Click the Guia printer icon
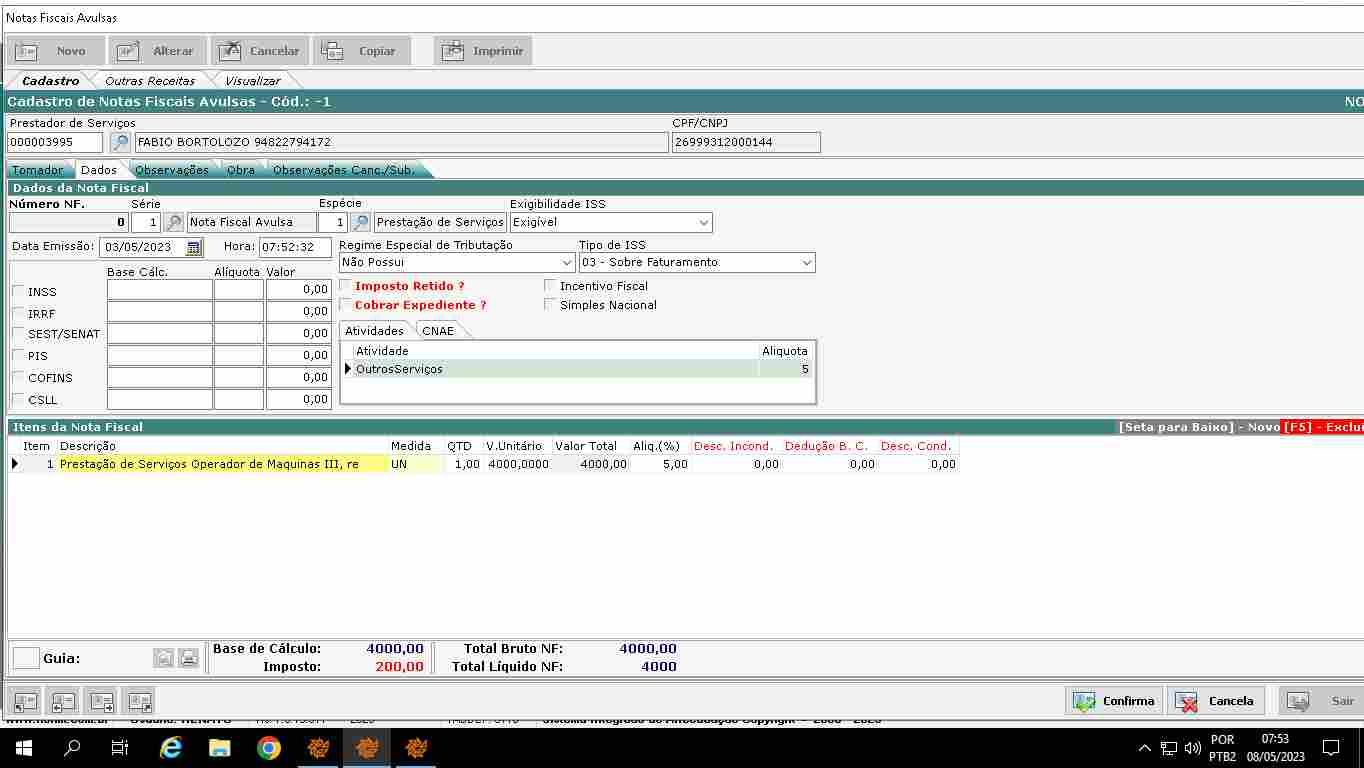1364x768 pixels. pyautogui.click(x=188, y=658)
